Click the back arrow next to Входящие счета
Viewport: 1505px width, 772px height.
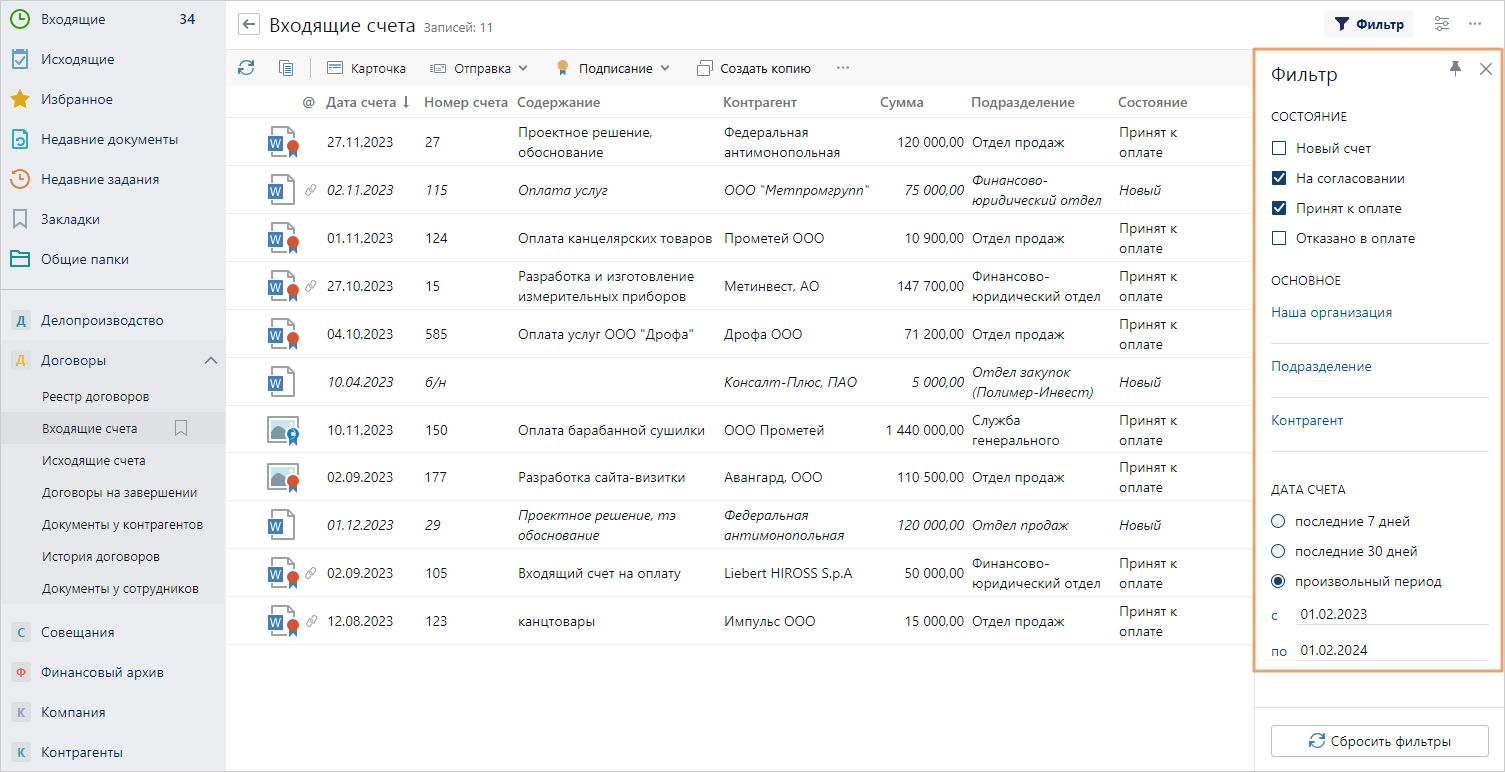tap(249, 25)
